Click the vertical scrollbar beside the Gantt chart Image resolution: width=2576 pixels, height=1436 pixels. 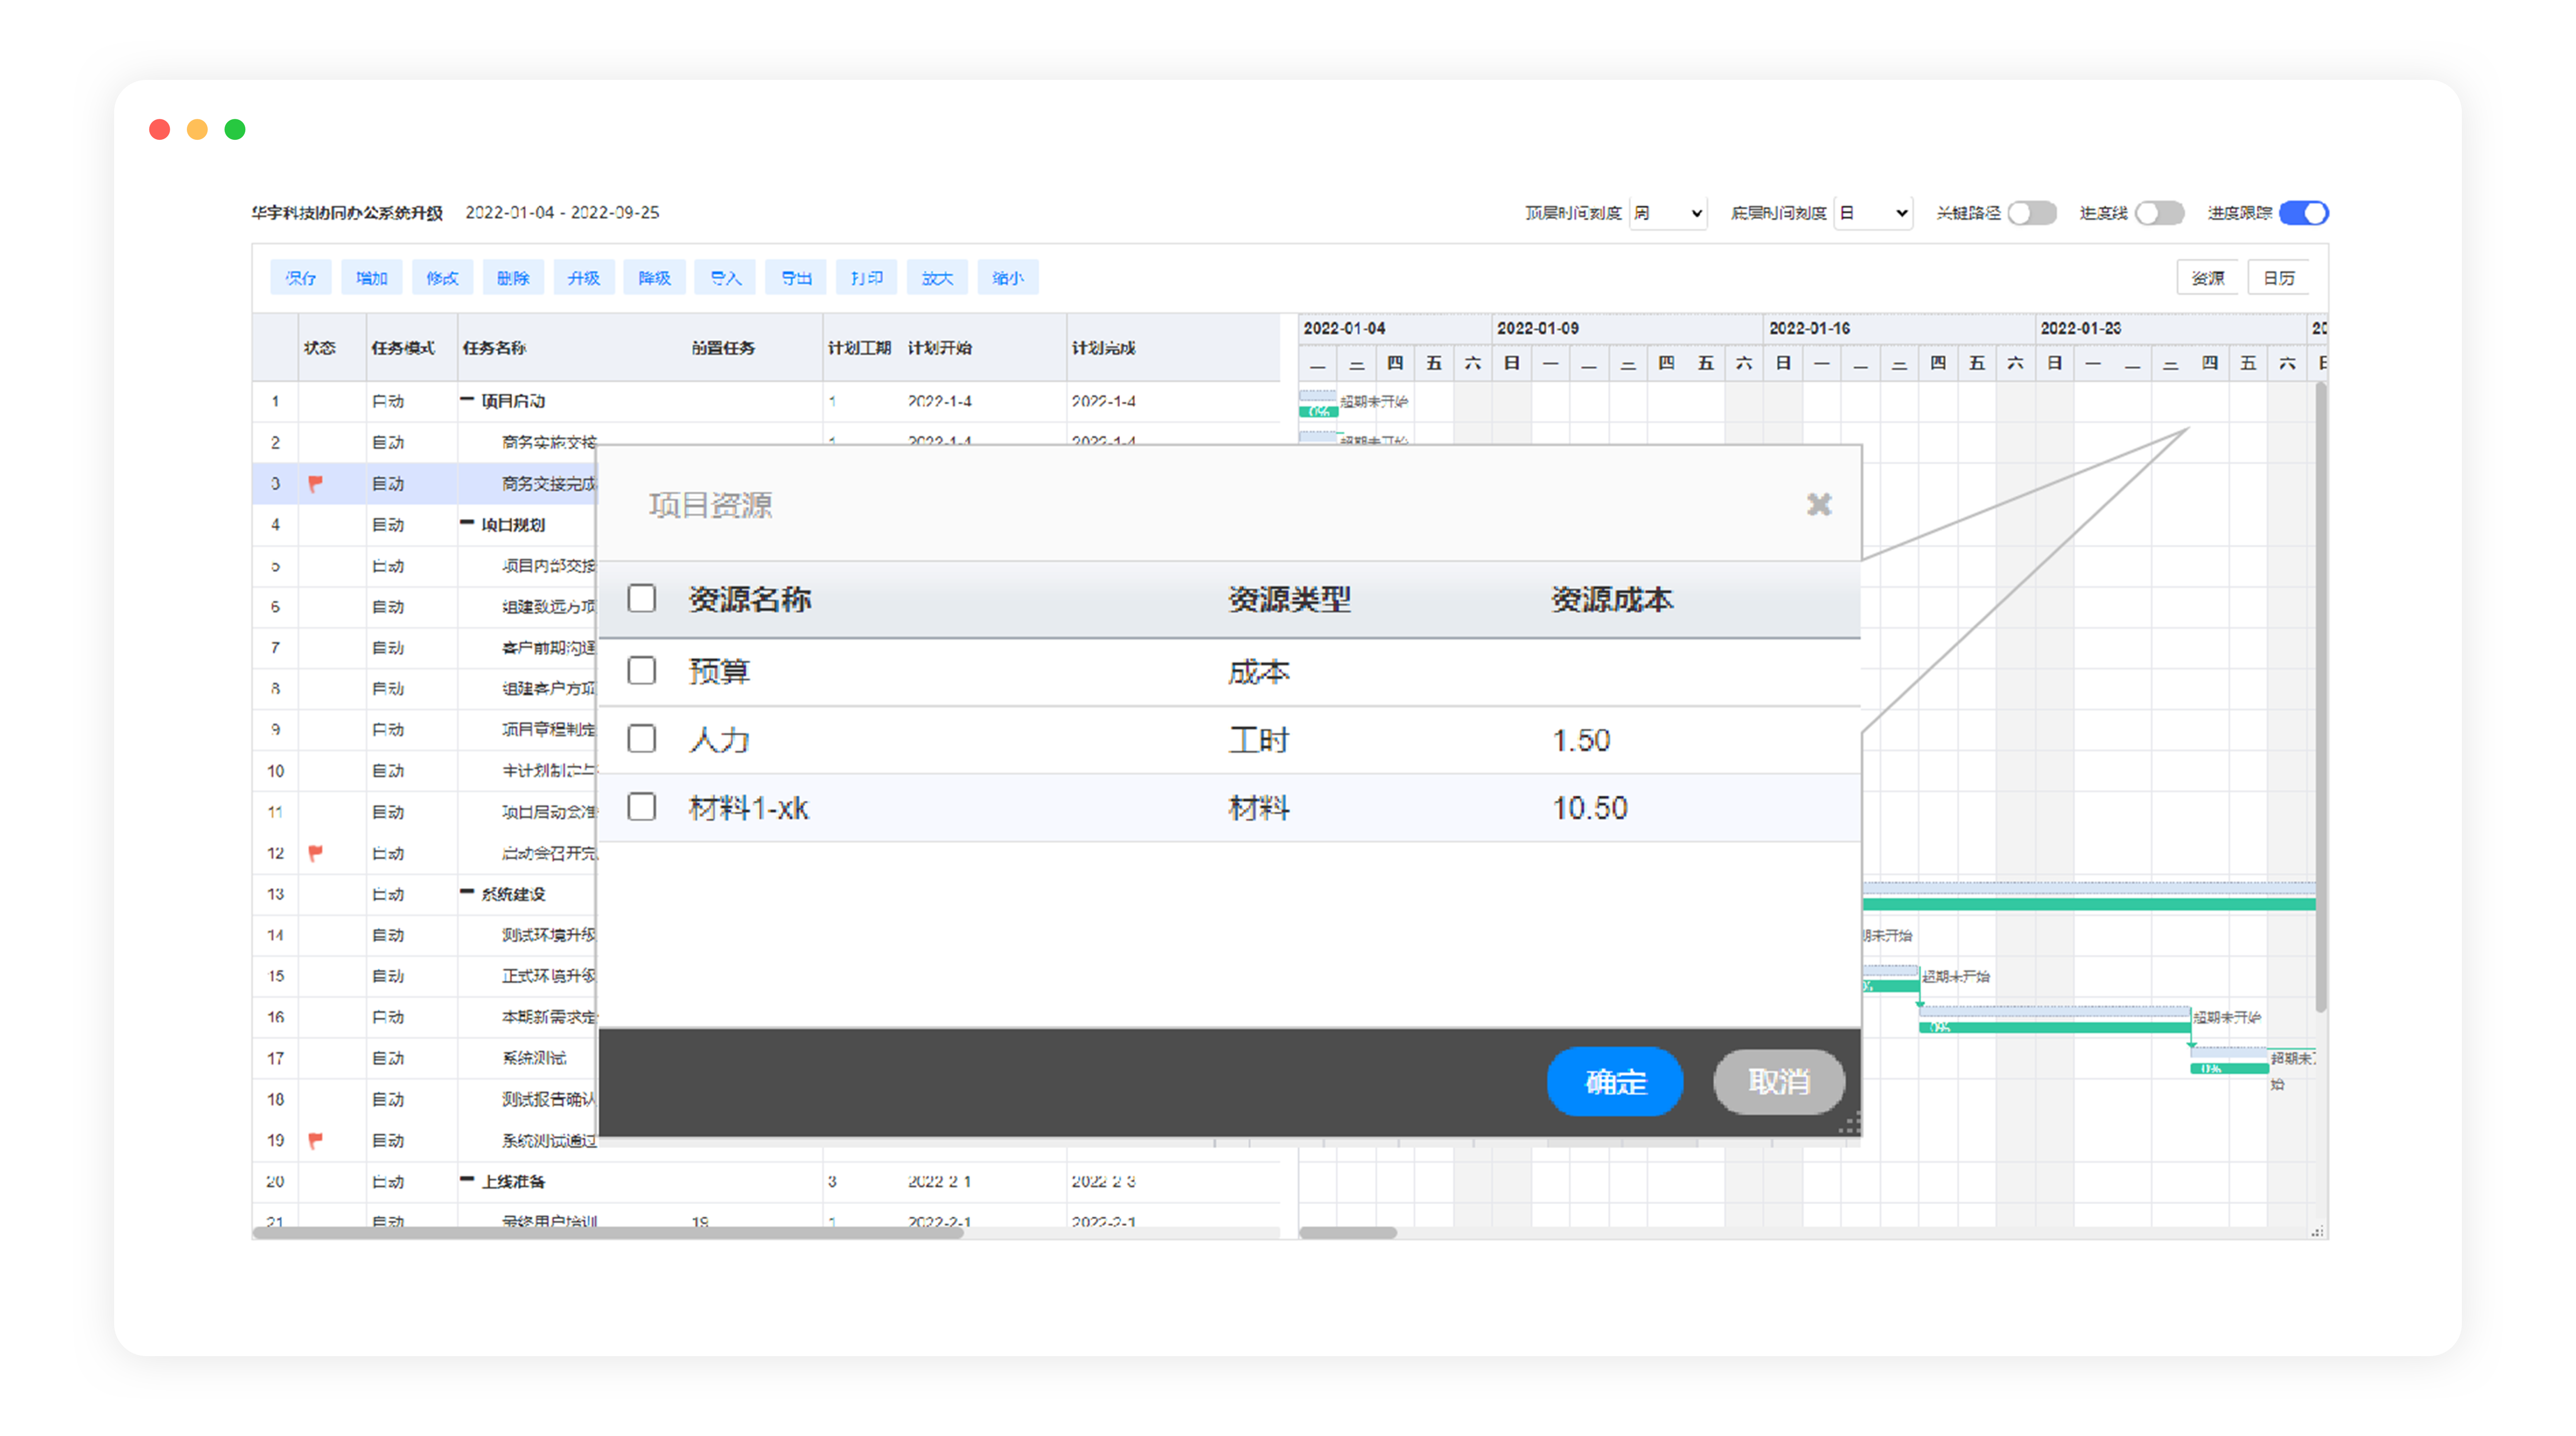2320,697
